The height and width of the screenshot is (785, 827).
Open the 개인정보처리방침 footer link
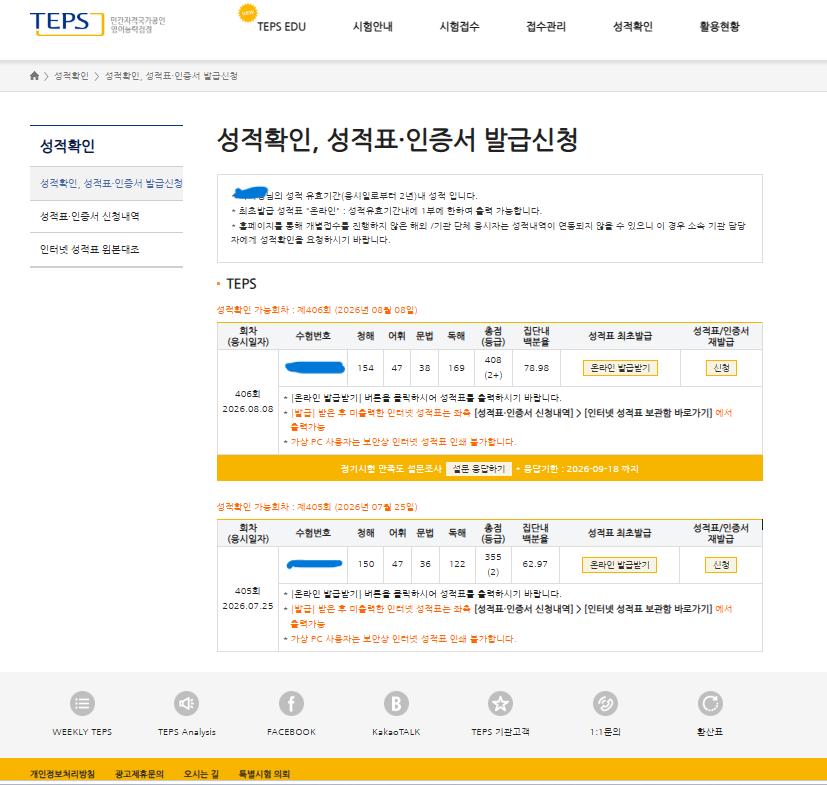click(62, 774)
